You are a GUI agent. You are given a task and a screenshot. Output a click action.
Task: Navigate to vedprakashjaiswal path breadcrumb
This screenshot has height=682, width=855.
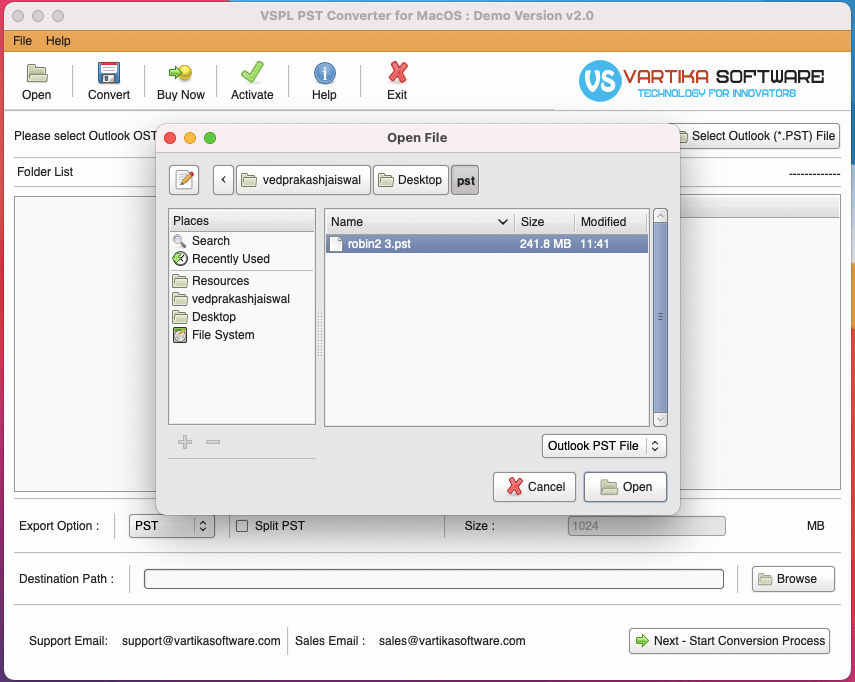click(x=303, y=180)
